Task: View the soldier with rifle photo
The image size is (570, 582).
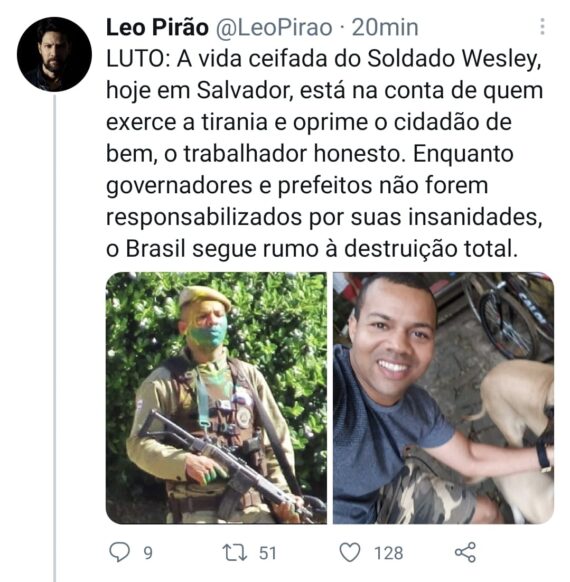Action: [216, 398]
